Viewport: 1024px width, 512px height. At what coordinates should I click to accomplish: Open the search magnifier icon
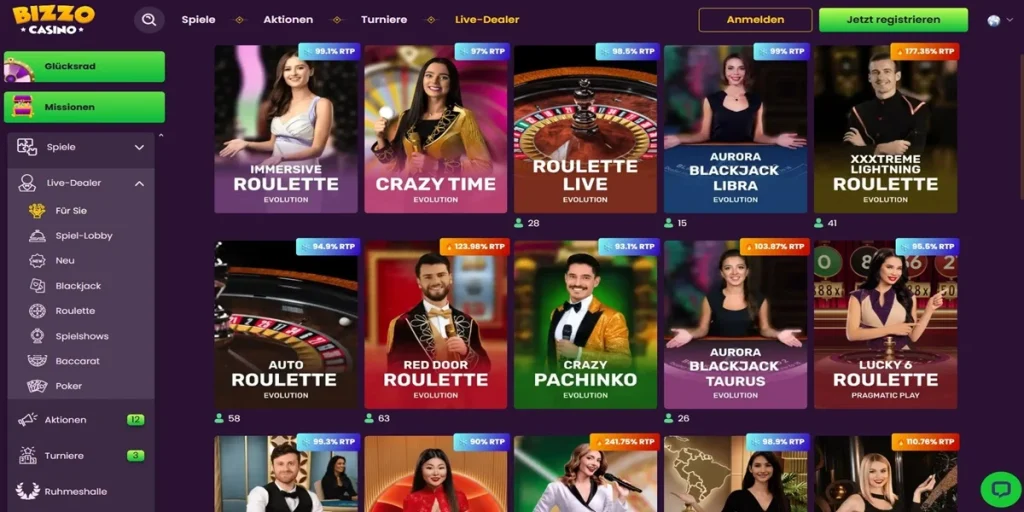tap(149, 20)
